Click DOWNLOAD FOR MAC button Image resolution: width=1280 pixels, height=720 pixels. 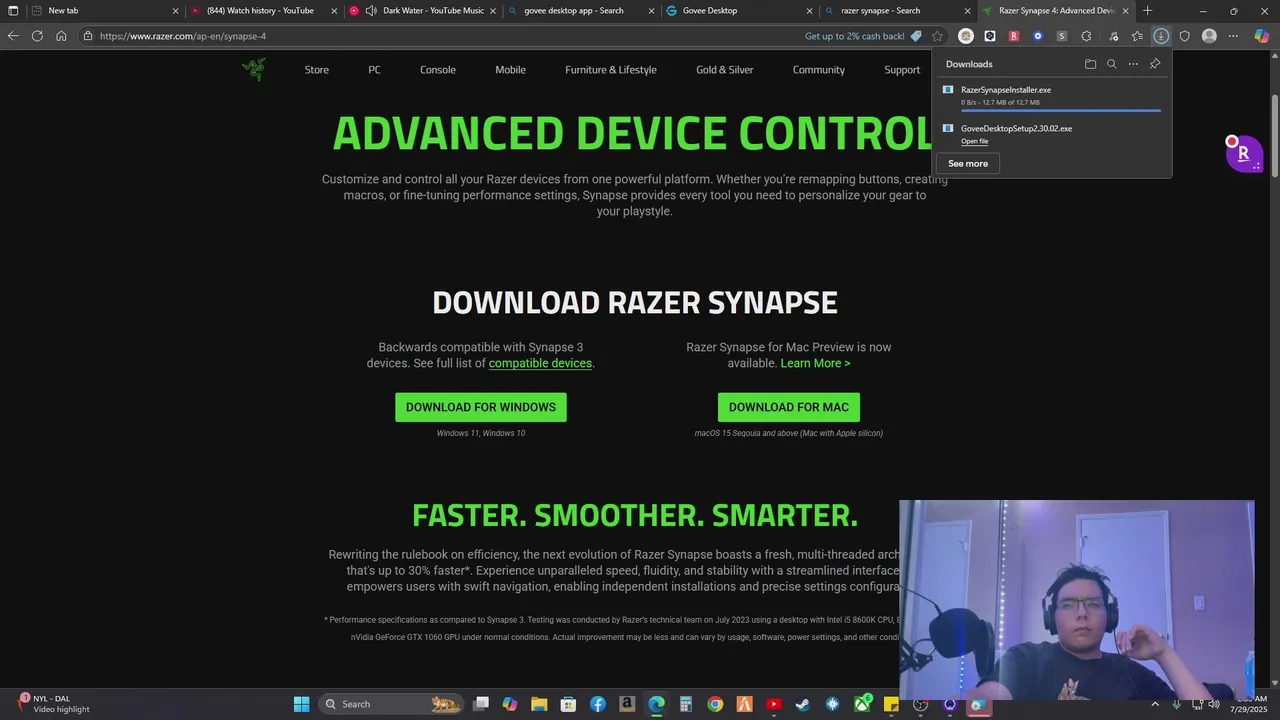[789, 407]
